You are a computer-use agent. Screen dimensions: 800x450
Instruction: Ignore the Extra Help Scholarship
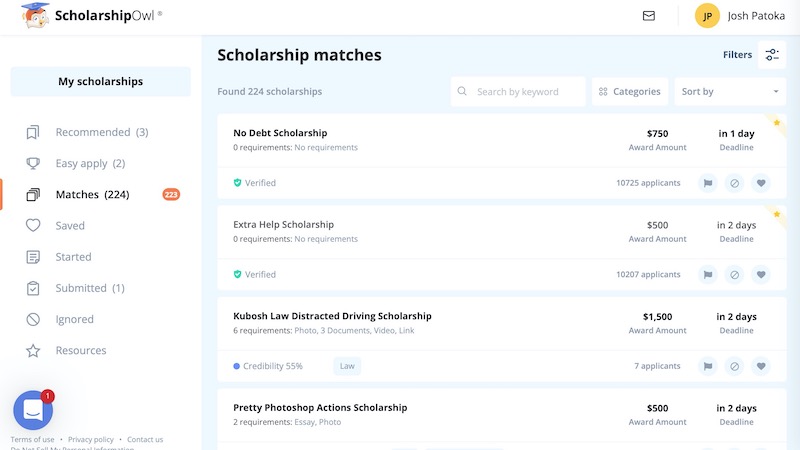[x=735, y=274]
